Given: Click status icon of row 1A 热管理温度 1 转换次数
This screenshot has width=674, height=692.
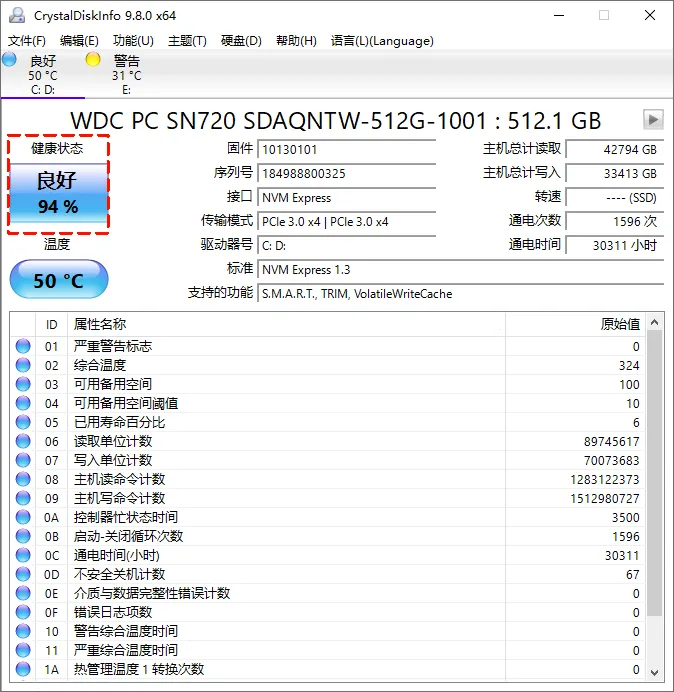Looking at the screenshot, I should [x=23, y=669].
